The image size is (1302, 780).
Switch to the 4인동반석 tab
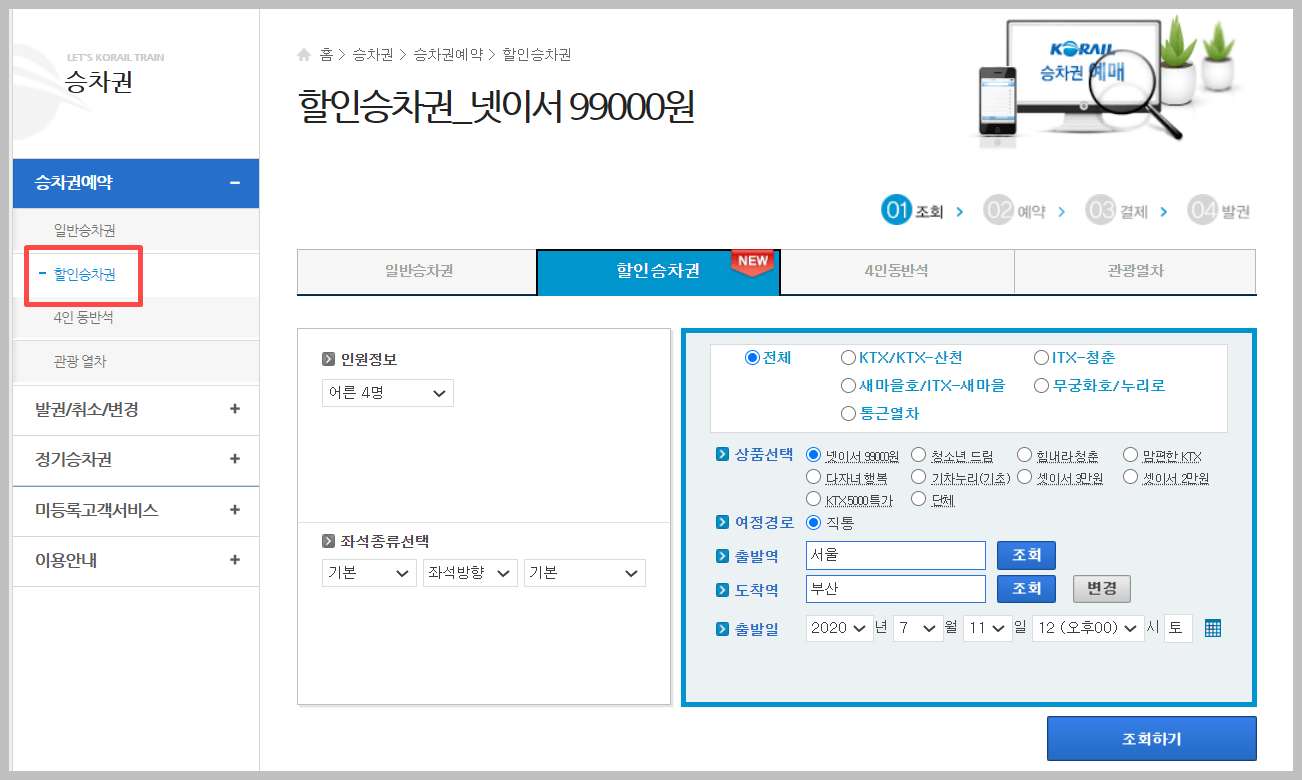[x=897, y=271]
